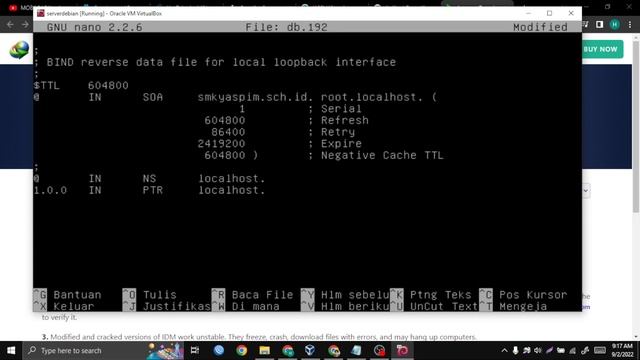The image size is (640, 360).
Task: Click 'localhost.' on the PTR line
Action: [232, 190]
